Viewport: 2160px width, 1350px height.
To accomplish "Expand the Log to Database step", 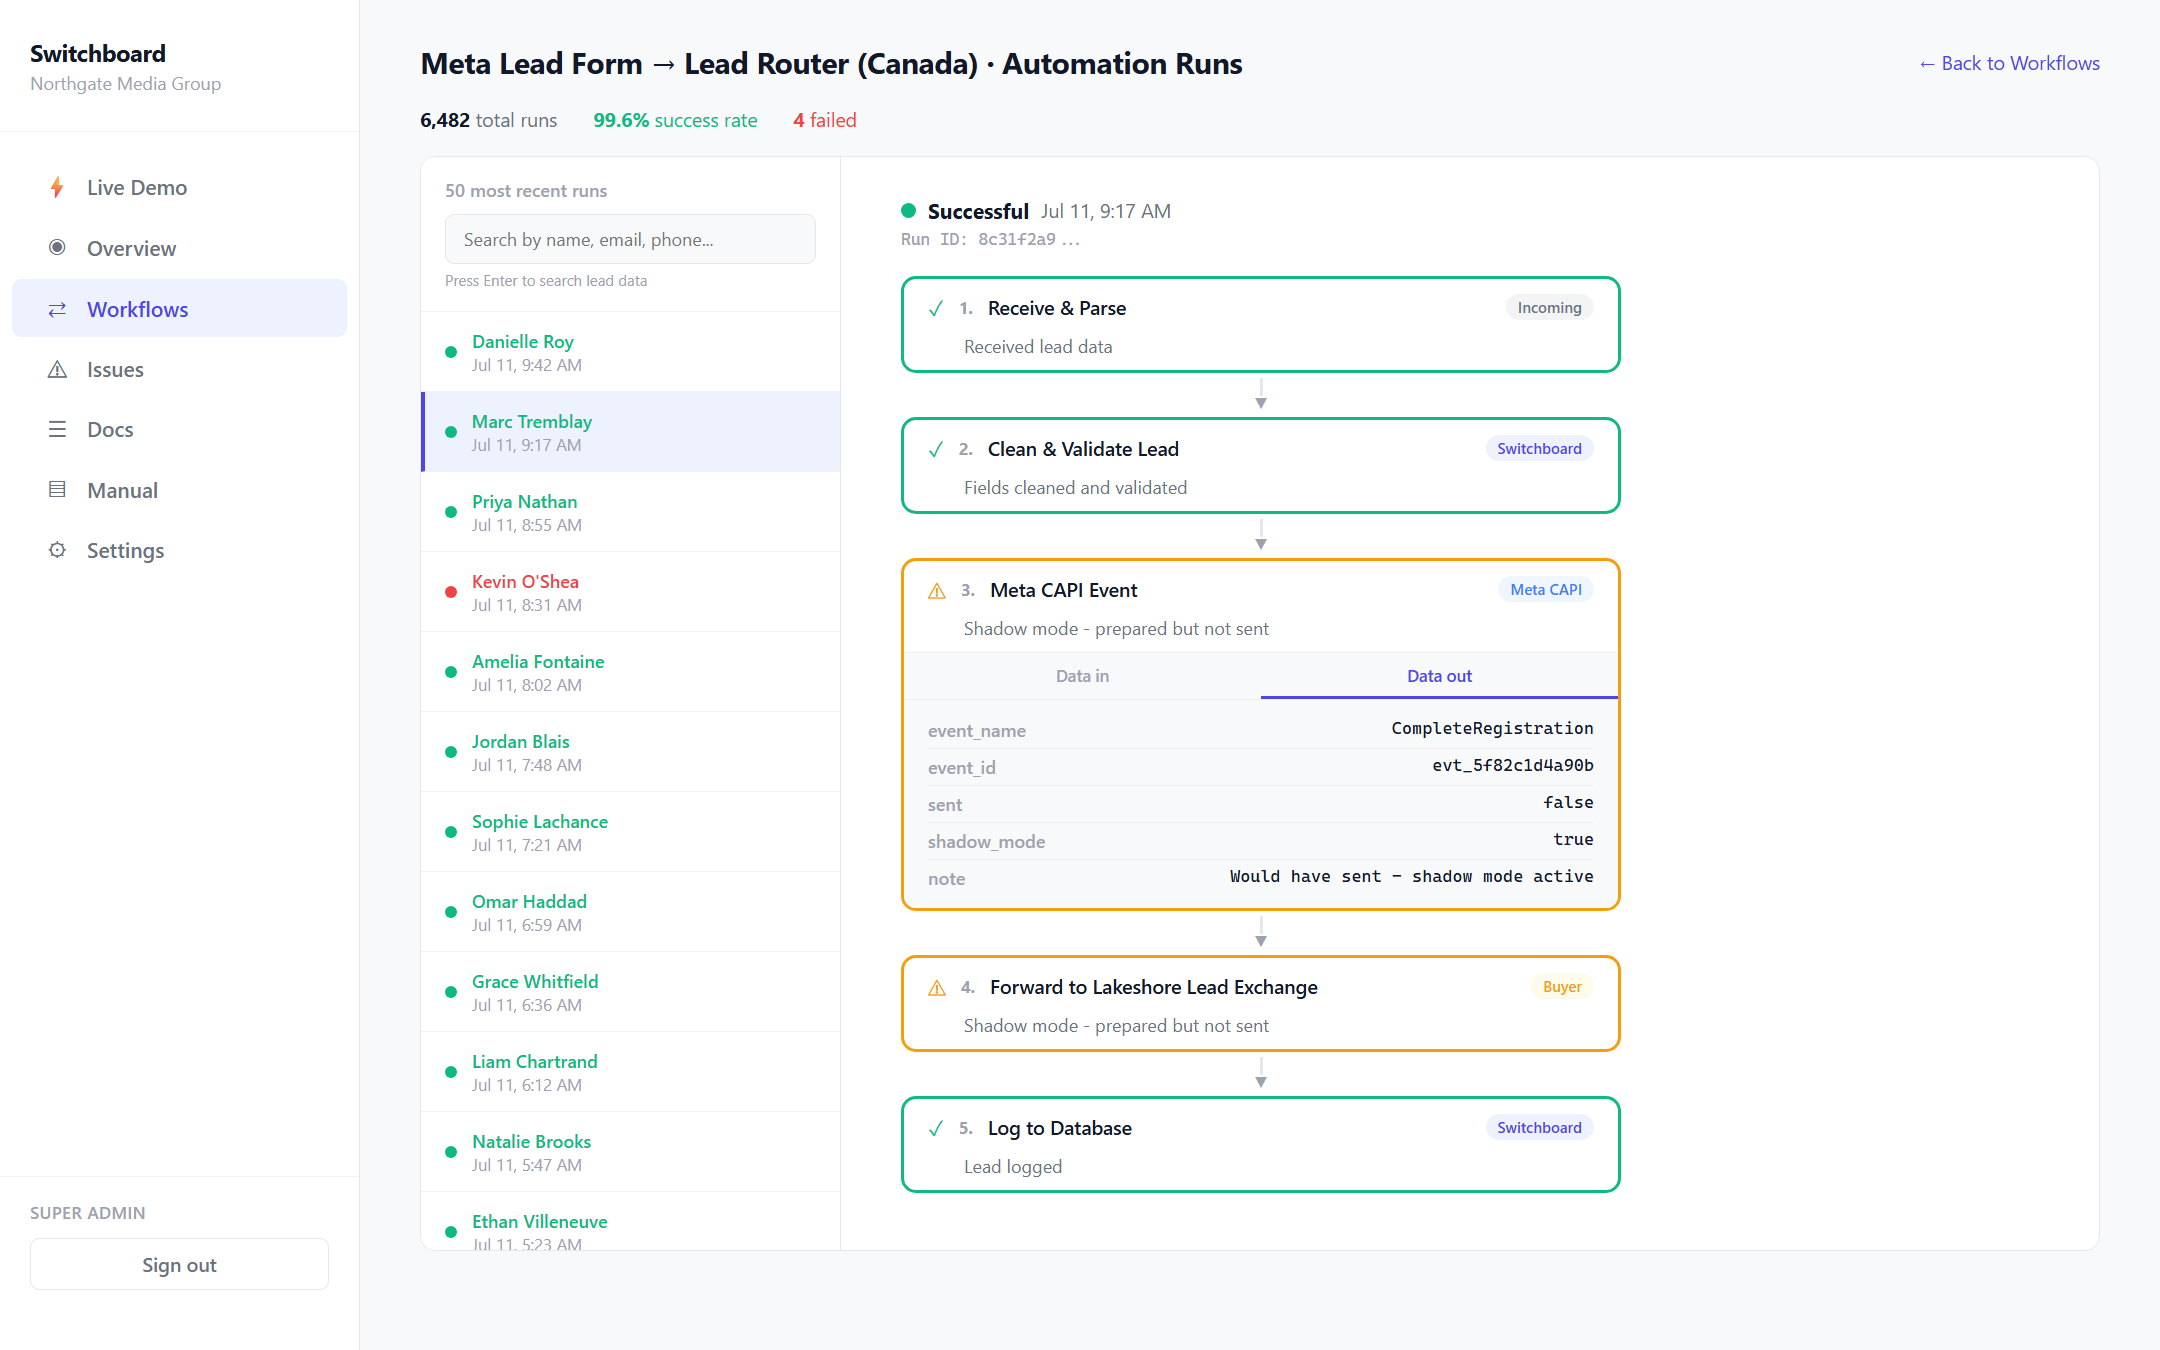I will [x=1260, y=1145].
